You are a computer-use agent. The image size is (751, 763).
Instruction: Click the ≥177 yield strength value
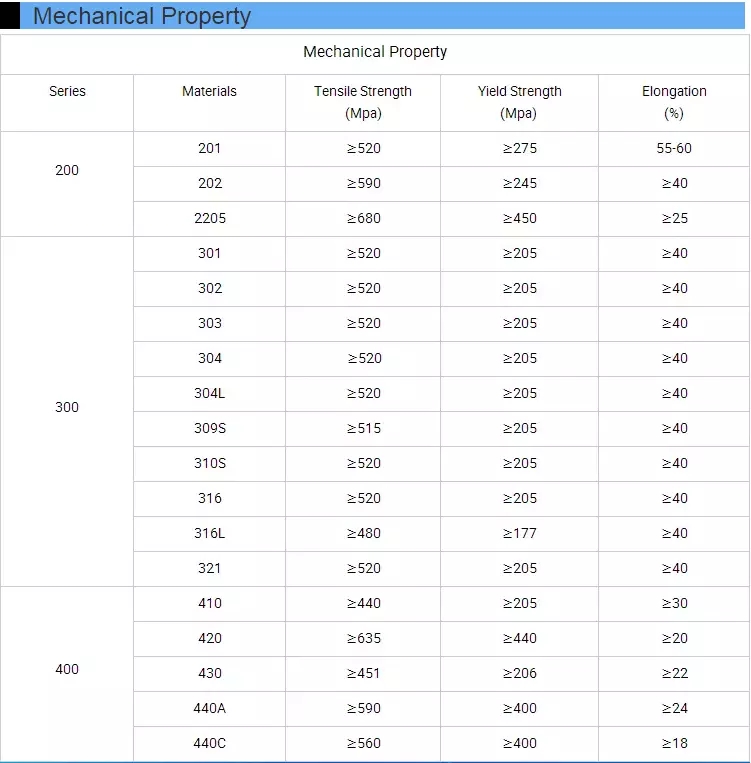(x=519, y=533)
